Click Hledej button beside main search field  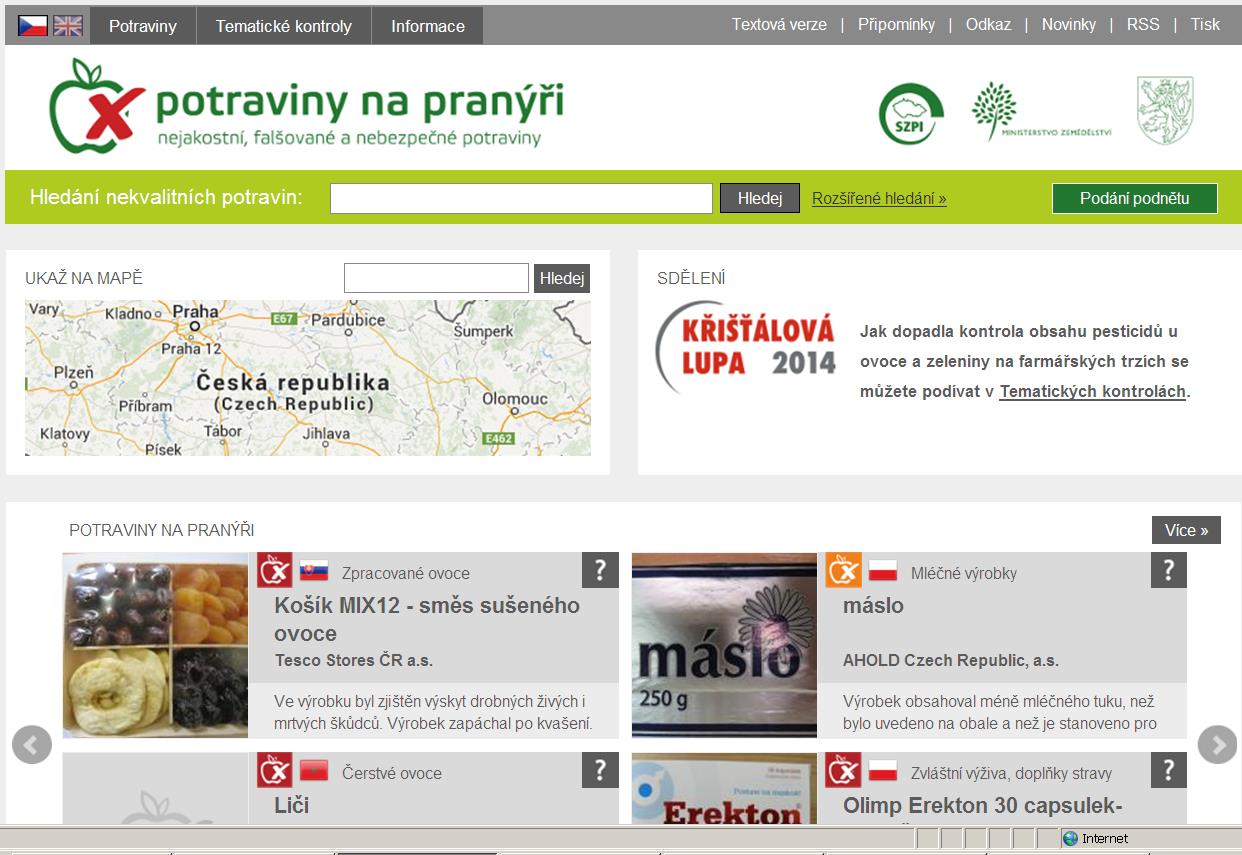point(760,198)
